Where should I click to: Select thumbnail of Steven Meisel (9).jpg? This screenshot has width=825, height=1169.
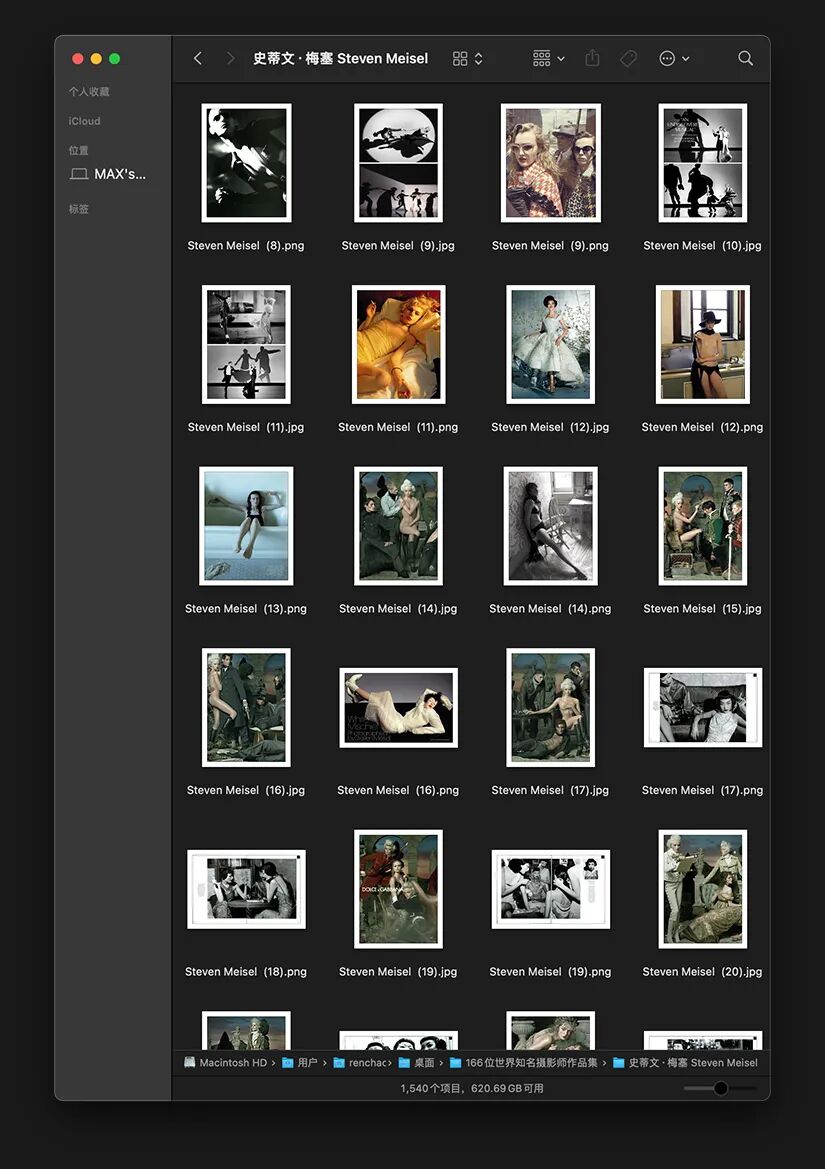(398, 163)
